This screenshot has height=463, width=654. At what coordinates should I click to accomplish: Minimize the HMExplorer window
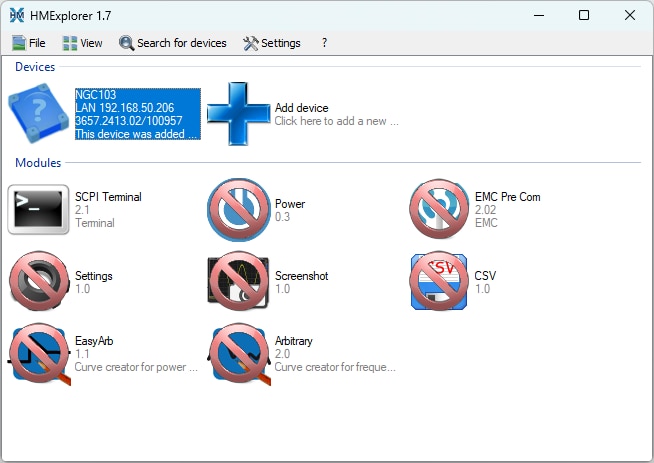[x=539, y=15]
